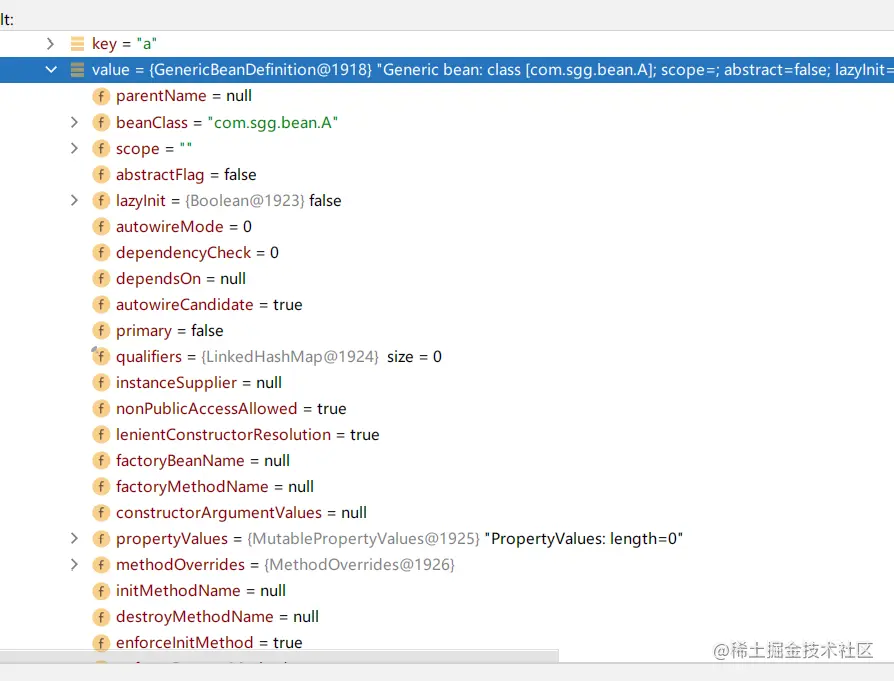The image size is (894, 681).
Task: Click the map entry icon beside value
Action: click(77, 70)
